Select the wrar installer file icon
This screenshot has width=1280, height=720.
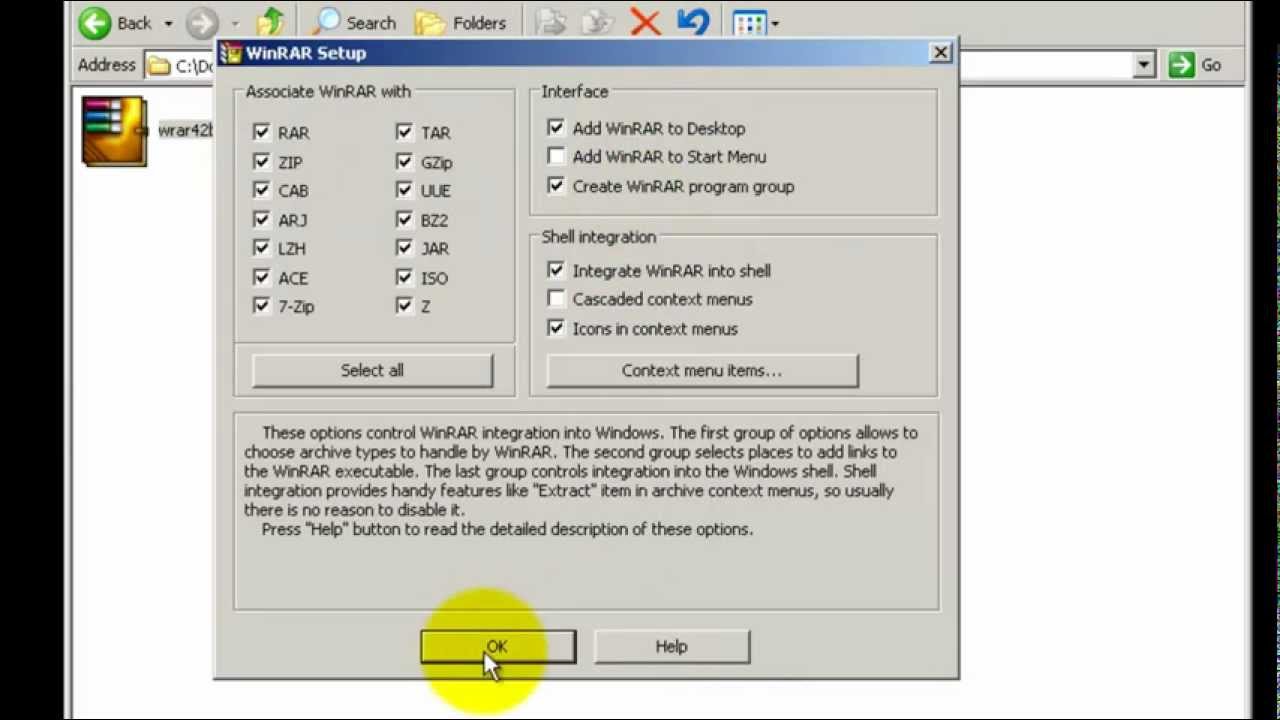tap(114, 131)
